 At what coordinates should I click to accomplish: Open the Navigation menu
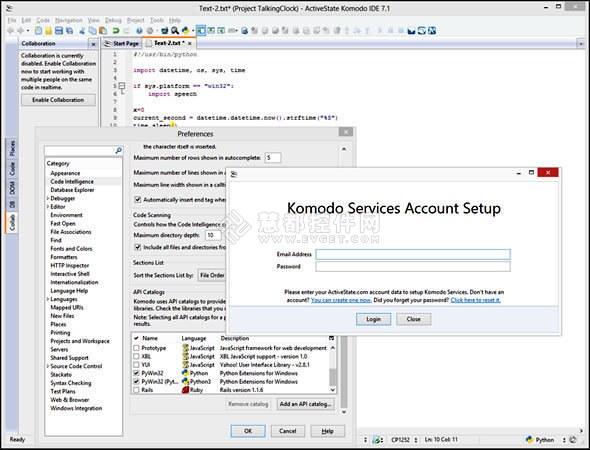pyautogui.click(x=68, y=20)
